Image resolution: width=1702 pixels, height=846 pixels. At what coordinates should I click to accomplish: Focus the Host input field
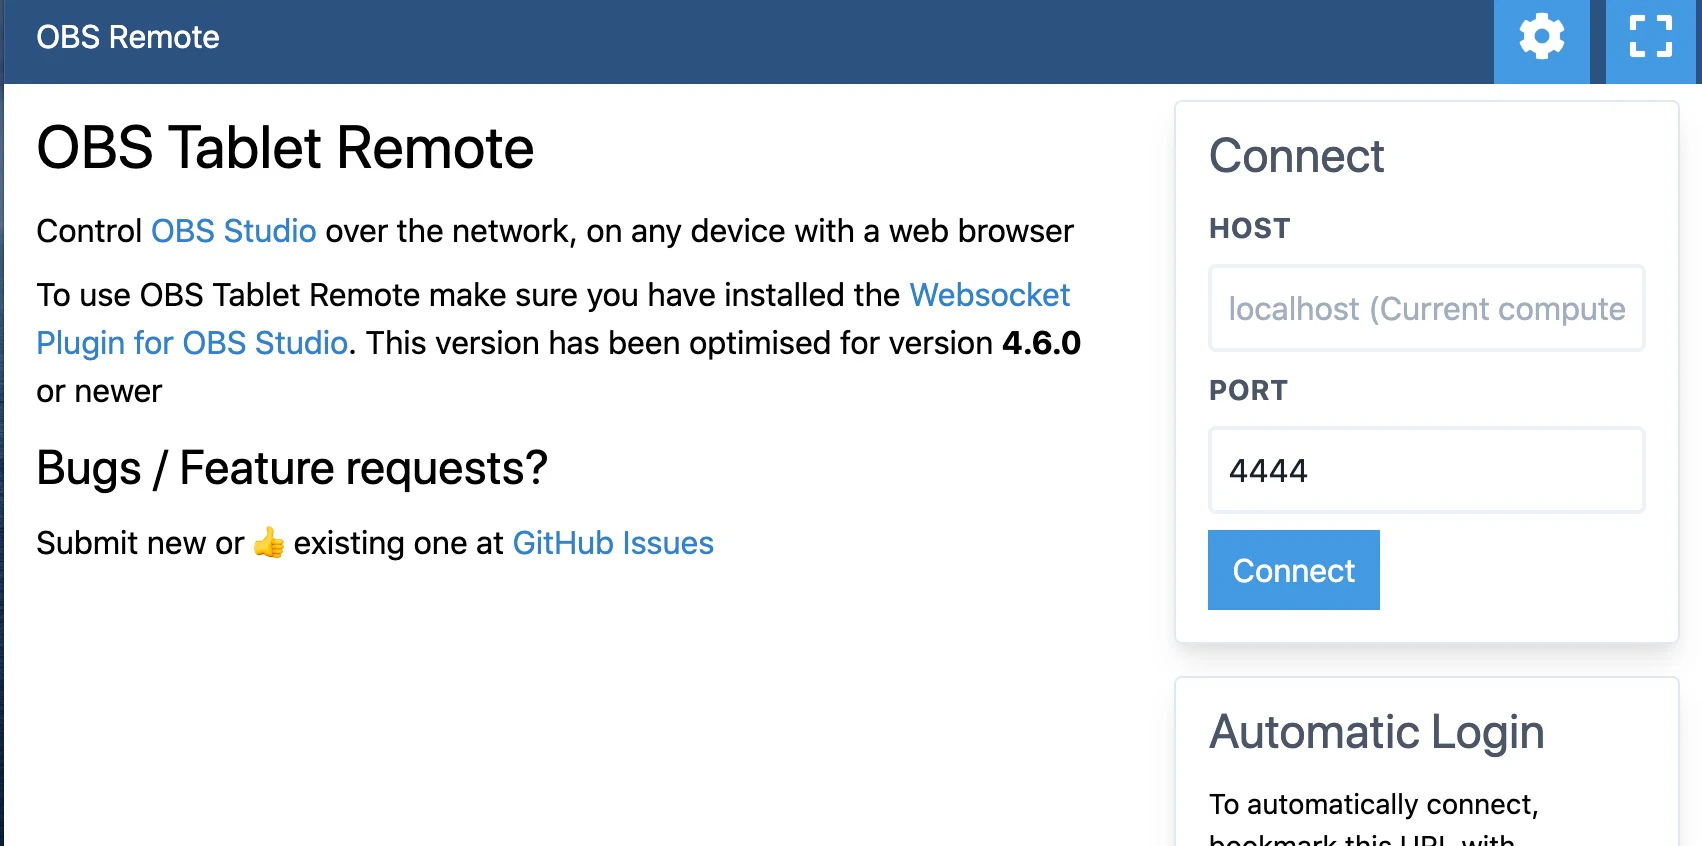tap(1427, 308)
